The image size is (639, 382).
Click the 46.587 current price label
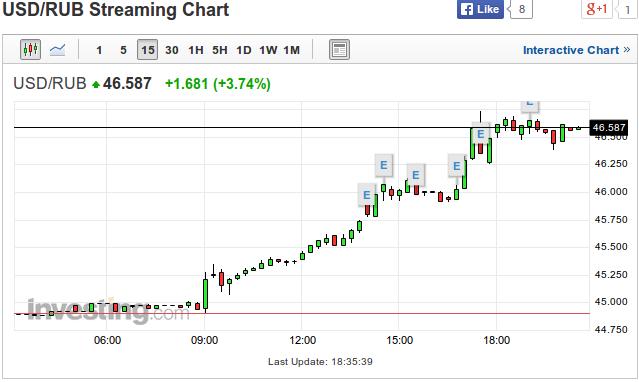608,128
